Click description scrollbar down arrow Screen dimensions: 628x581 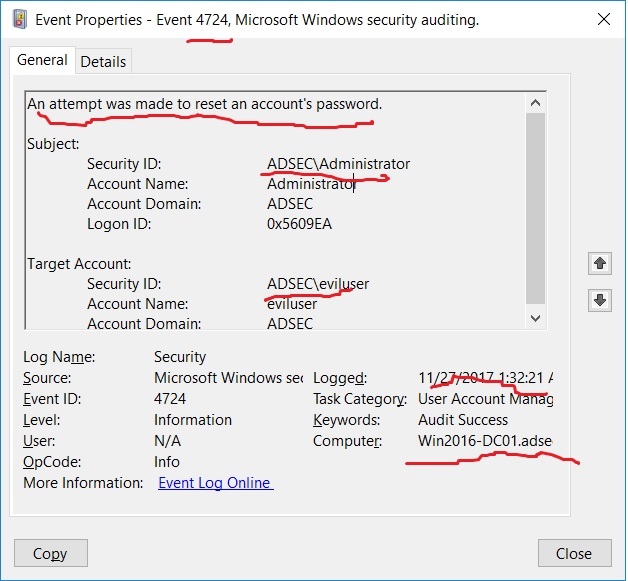(536, 318)
